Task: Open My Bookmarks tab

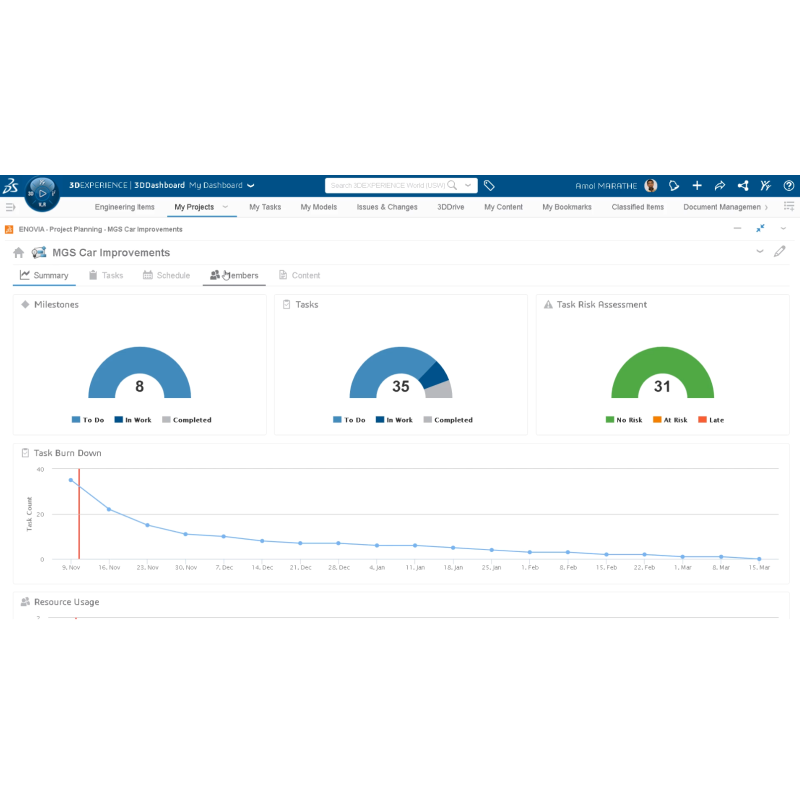Action: click(567, 207)
